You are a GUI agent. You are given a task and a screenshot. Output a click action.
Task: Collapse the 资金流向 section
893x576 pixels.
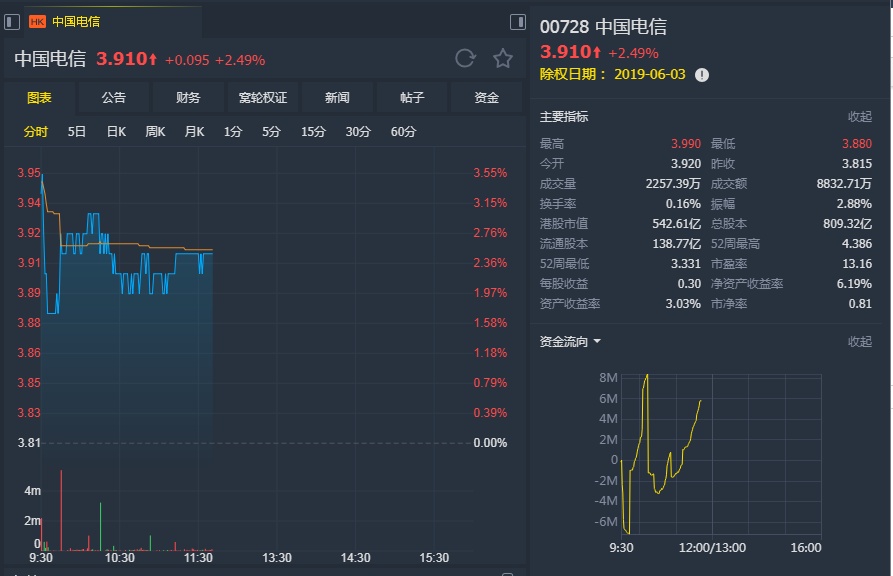859,342
